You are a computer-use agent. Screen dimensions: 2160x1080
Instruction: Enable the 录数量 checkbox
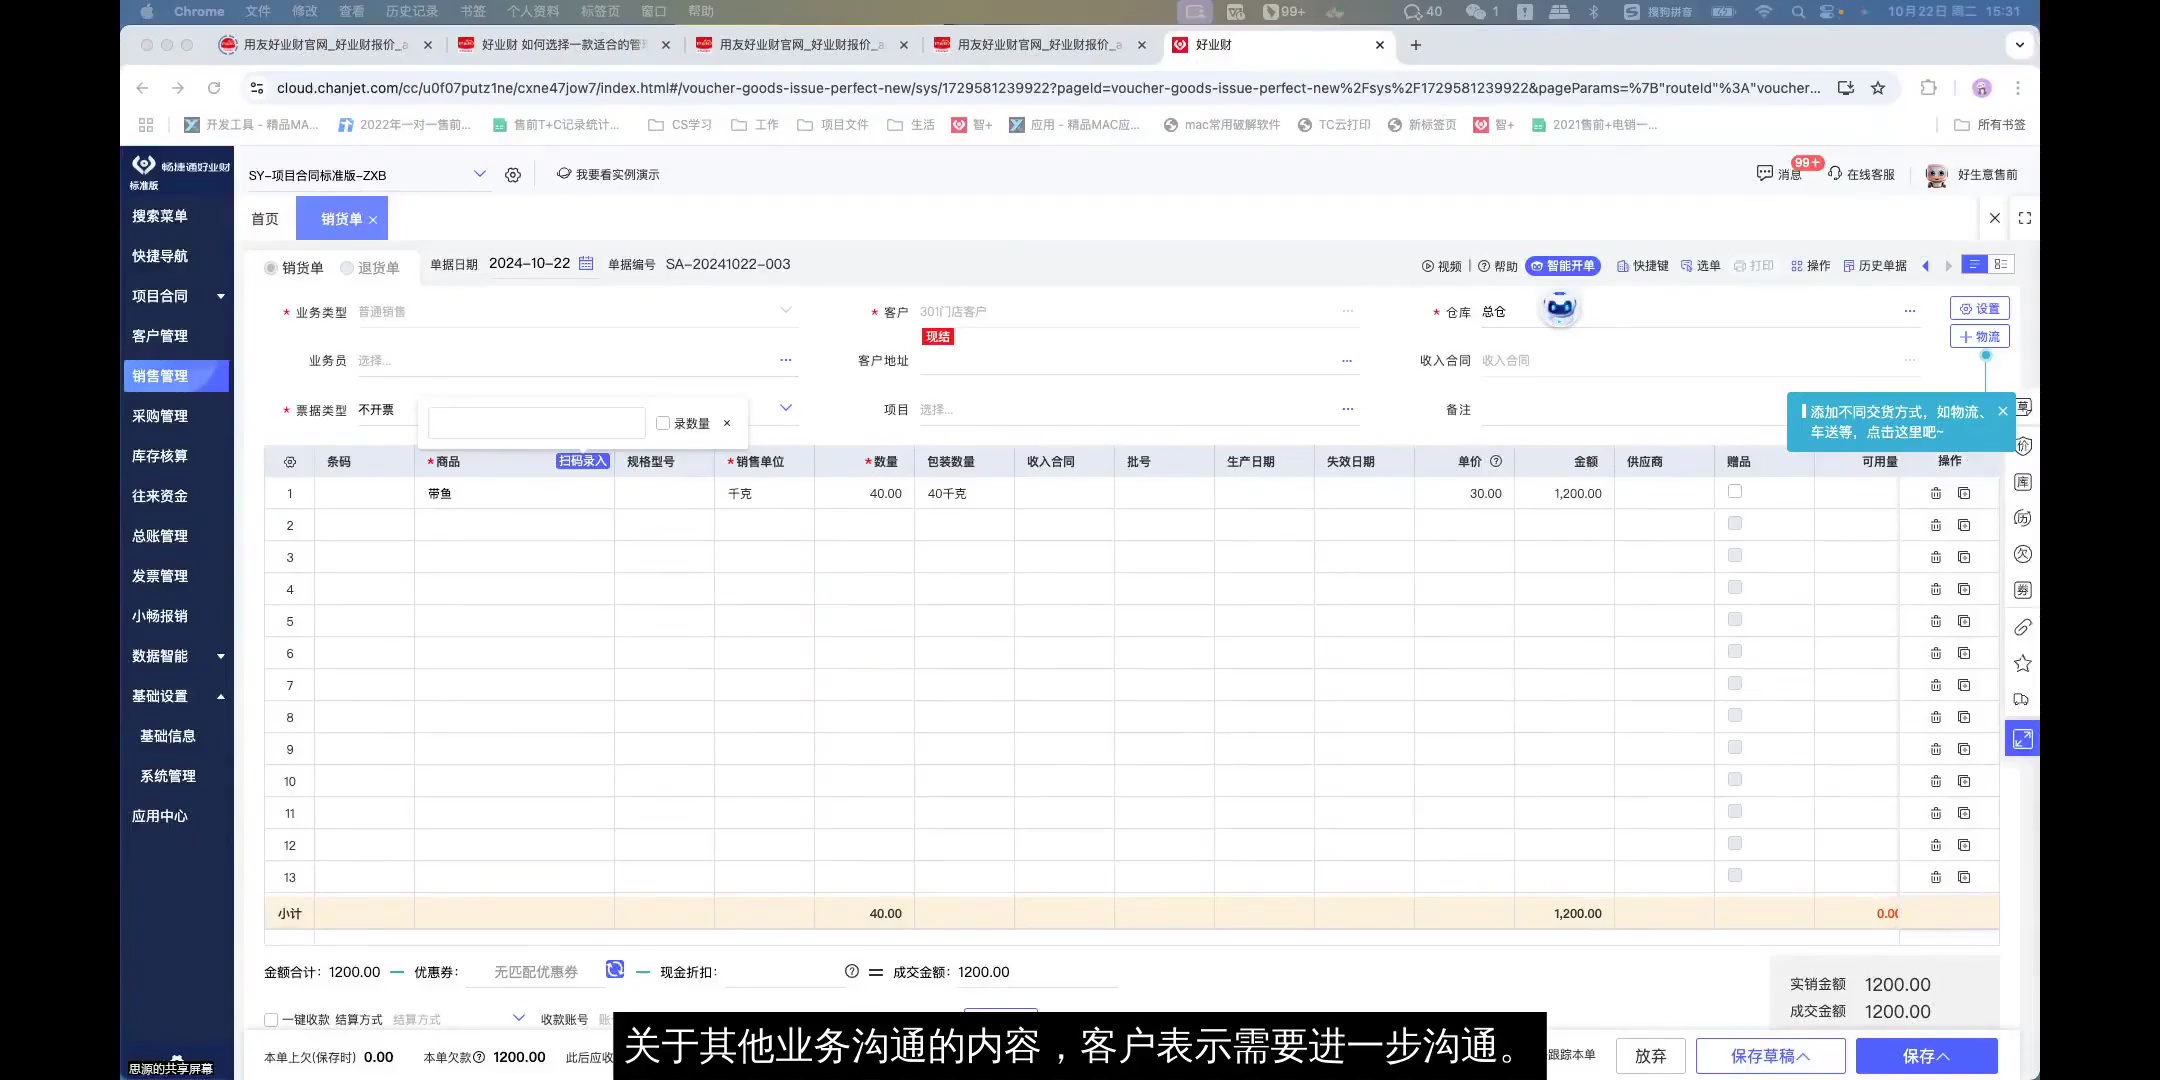663,423
